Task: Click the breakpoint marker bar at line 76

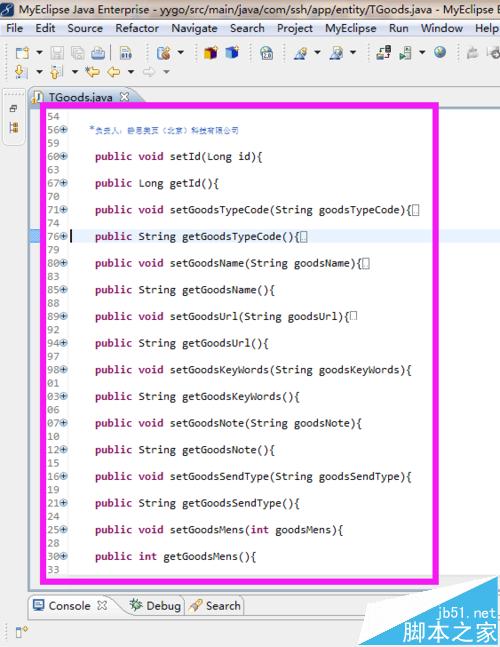Action: point(35,236)
